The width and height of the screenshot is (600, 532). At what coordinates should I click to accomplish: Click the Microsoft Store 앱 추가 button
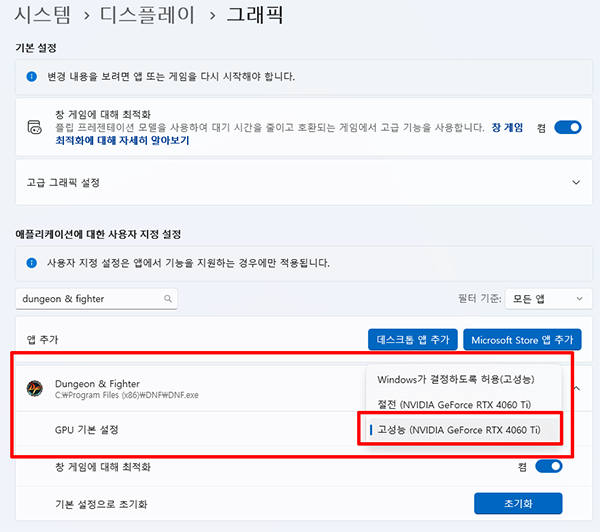tap(522, 338)
